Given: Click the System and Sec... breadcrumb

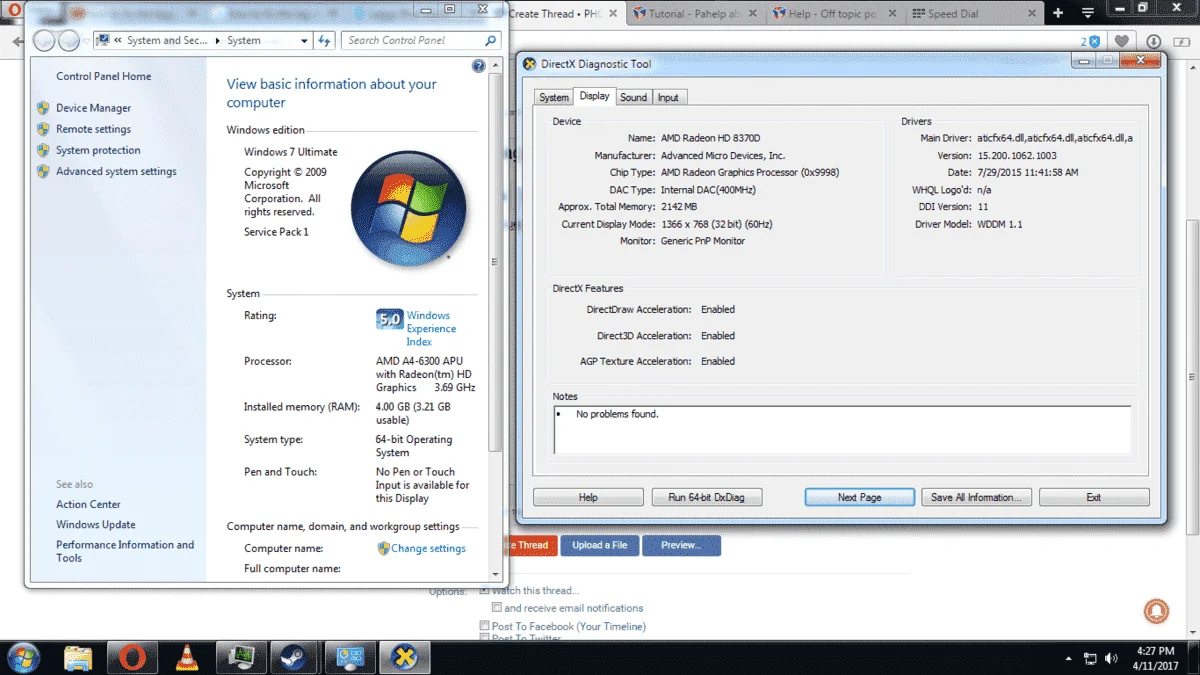Looking at the screenshot, I should [x=167, y=40].
